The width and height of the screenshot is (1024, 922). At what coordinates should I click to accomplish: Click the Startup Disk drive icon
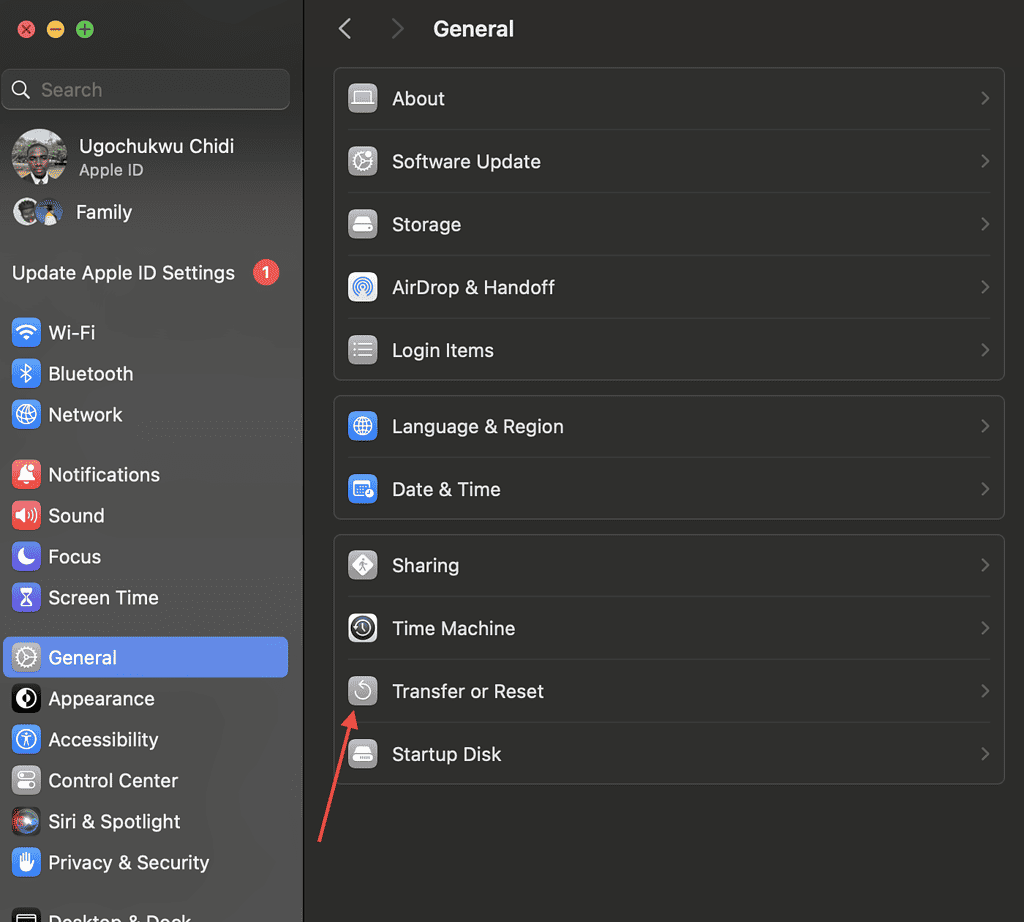[362, 754]
